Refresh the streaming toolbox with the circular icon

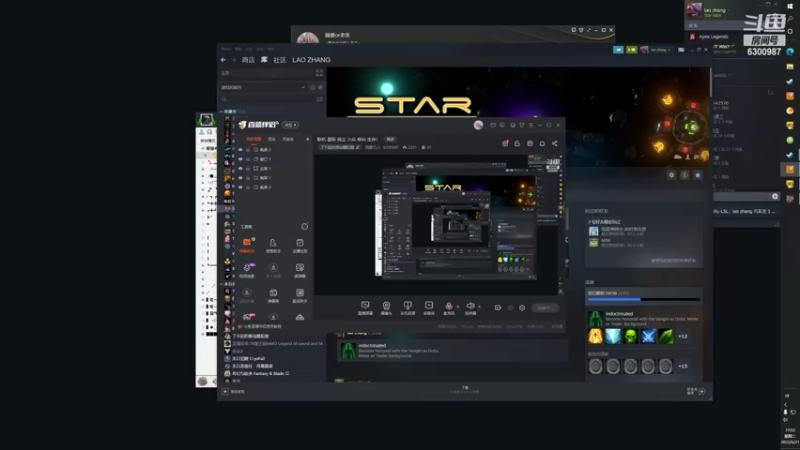click(x=305, y=227)
